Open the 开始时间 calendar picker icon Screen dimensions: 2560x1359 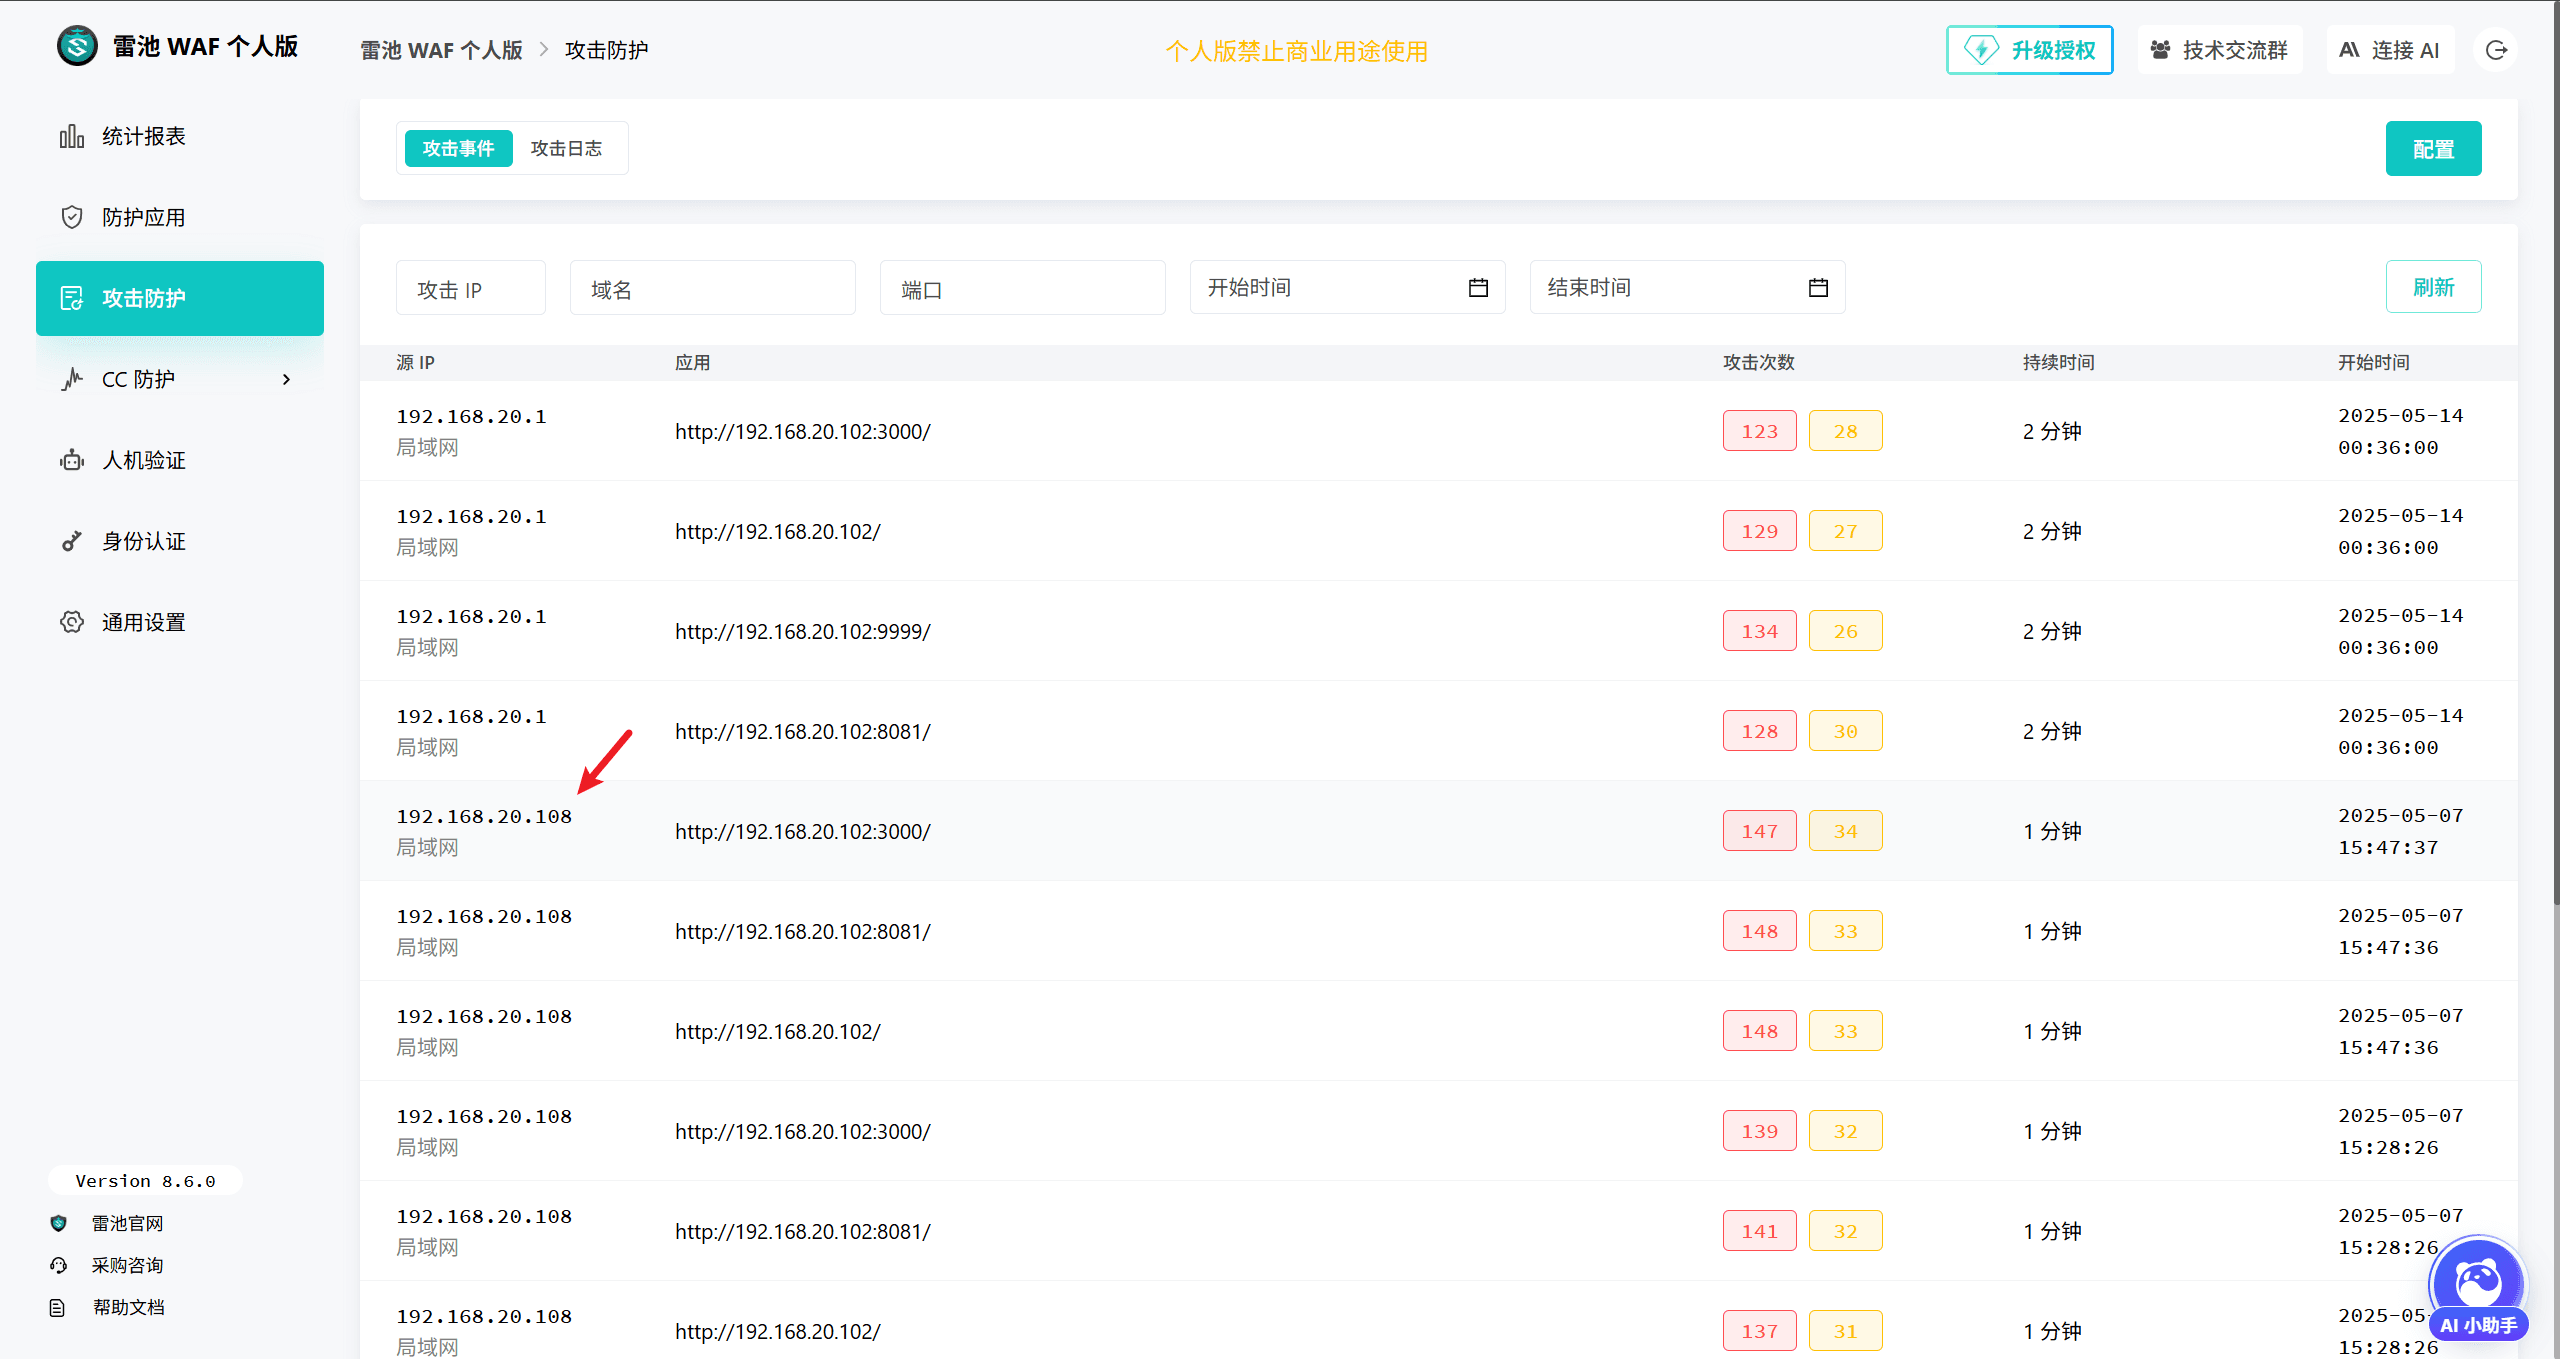coord(1478,288)
